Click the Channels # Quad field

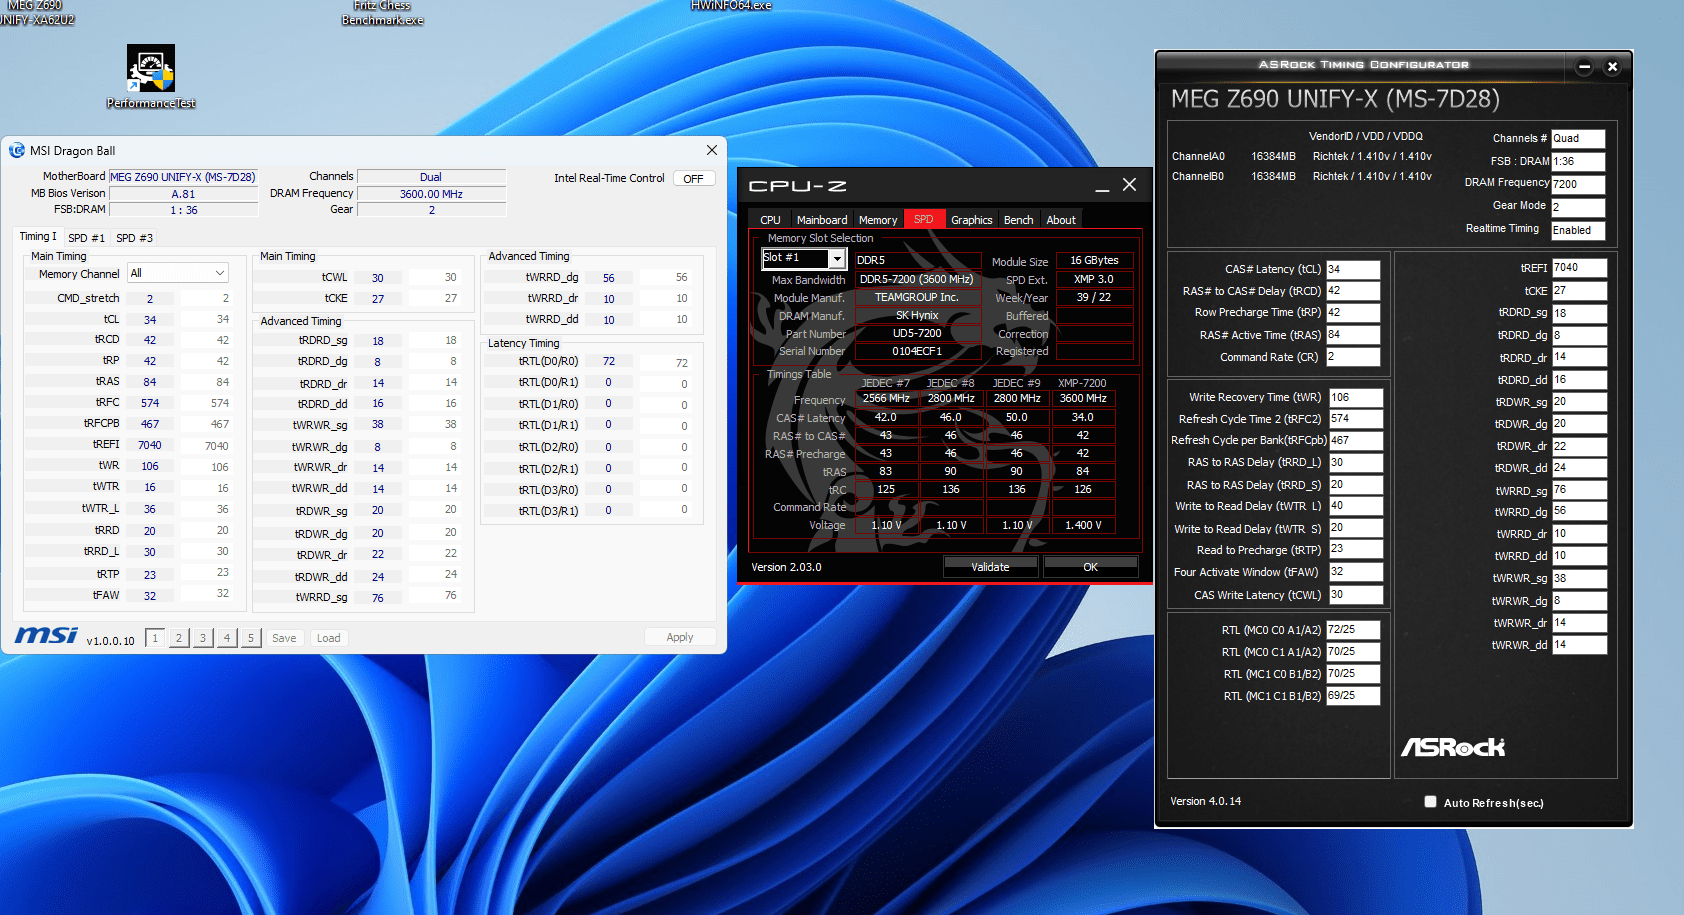point(1578,139)
